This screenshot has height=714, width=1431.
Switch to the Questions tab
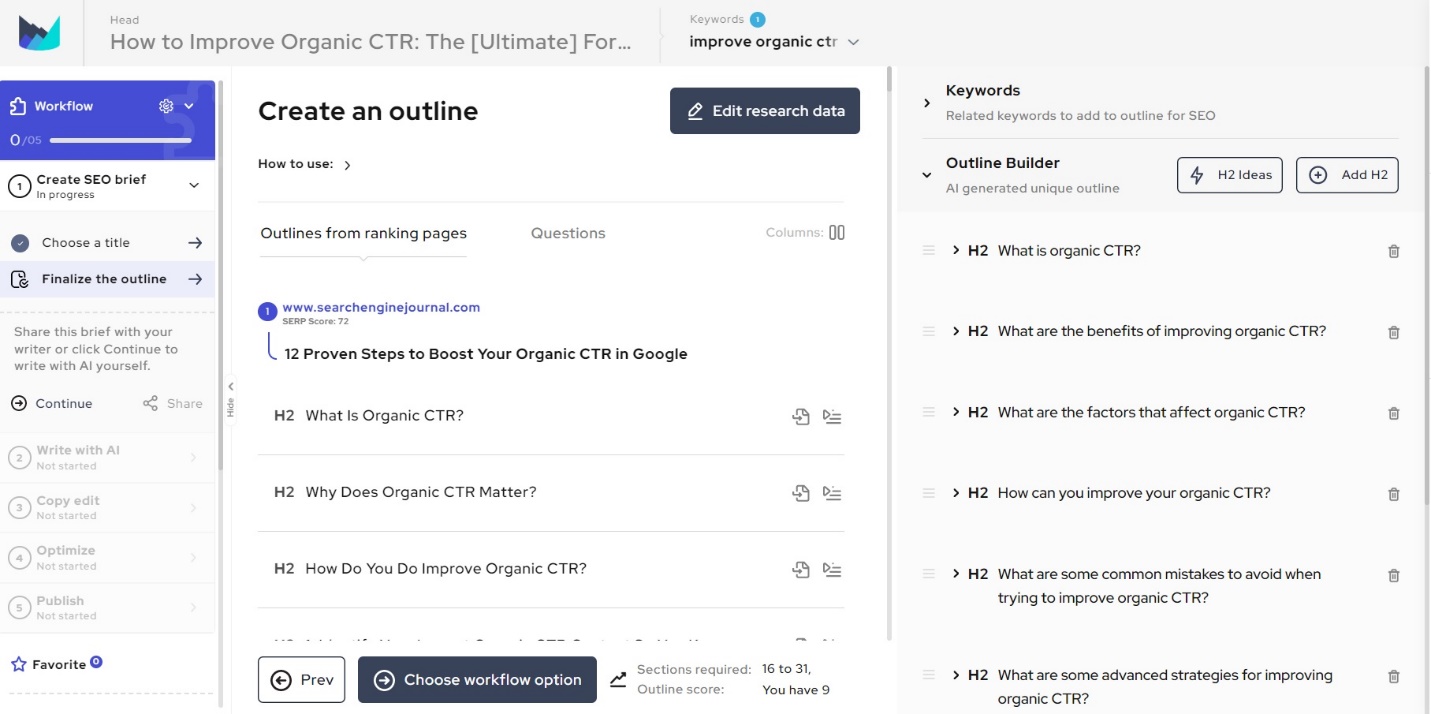coord(568,233)
